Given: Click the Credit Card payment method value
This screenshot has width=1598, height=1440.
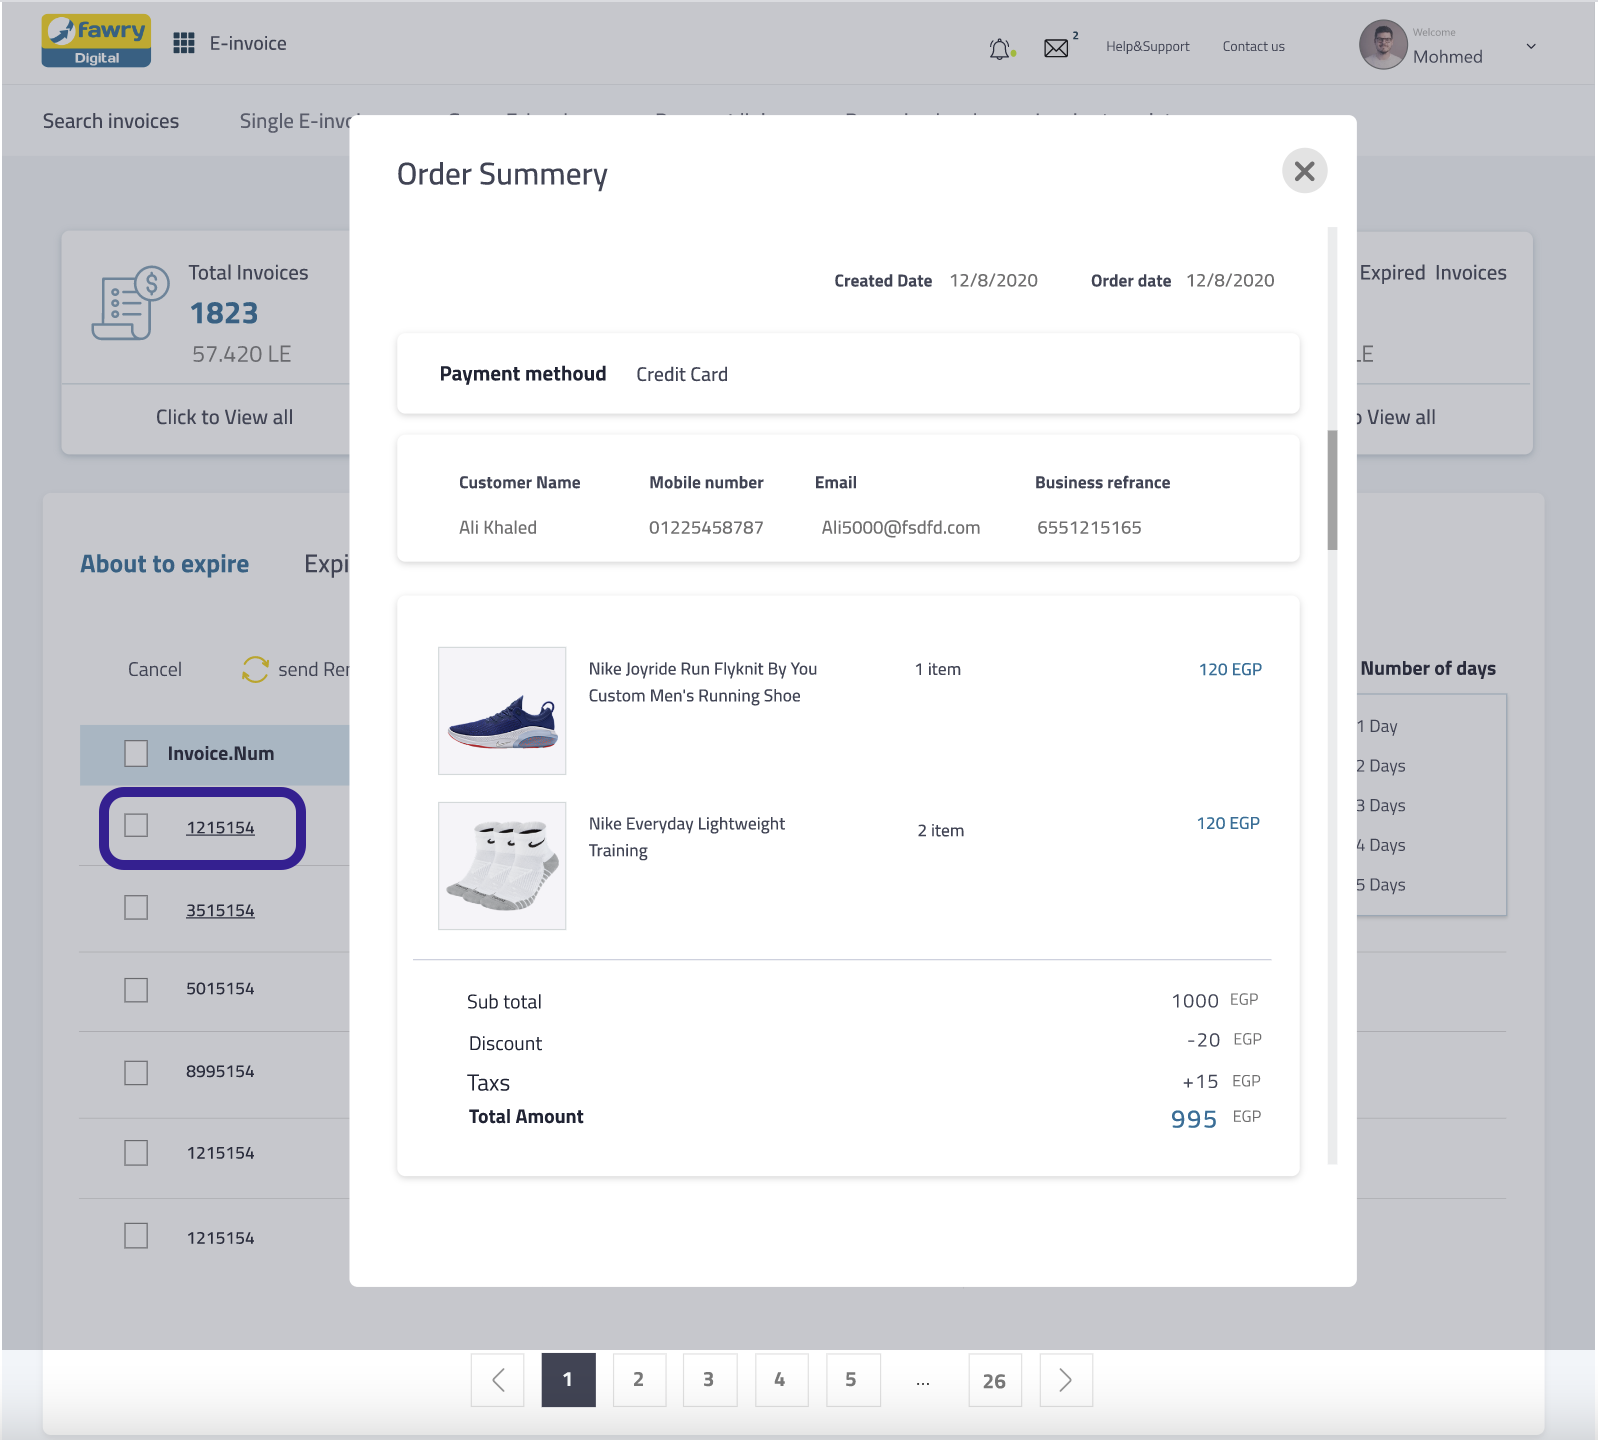Looking at the screenshot, I should click(682, 374).
